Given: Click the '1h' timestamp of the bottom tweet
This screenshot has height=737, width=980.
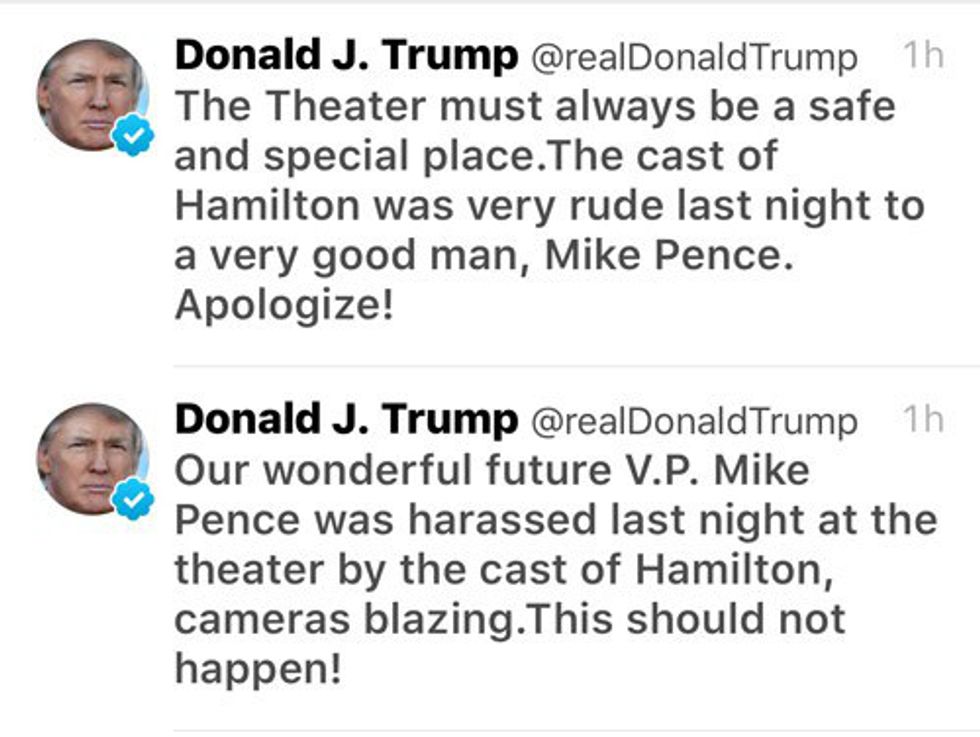Looking at the screenshot, I should [922, 420].
